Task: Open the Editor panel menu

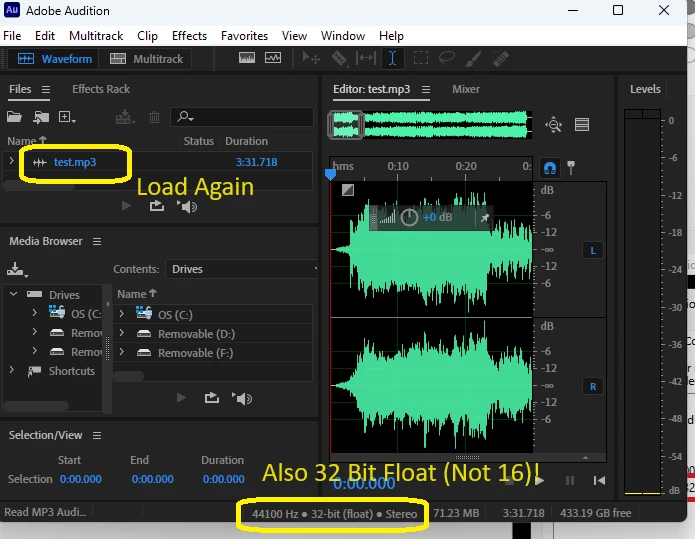Action: pos(426,90)
